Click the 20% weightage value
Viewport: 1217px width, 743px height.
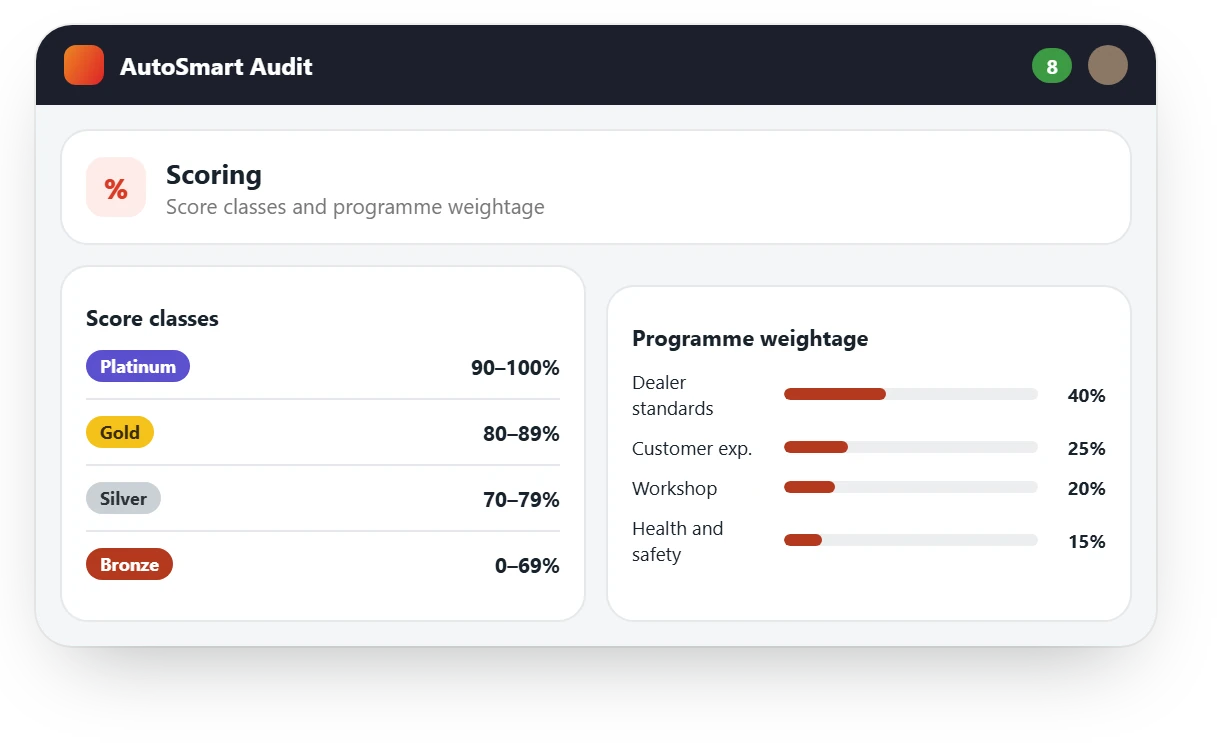pyautogui.click(x=1086, y=489)
